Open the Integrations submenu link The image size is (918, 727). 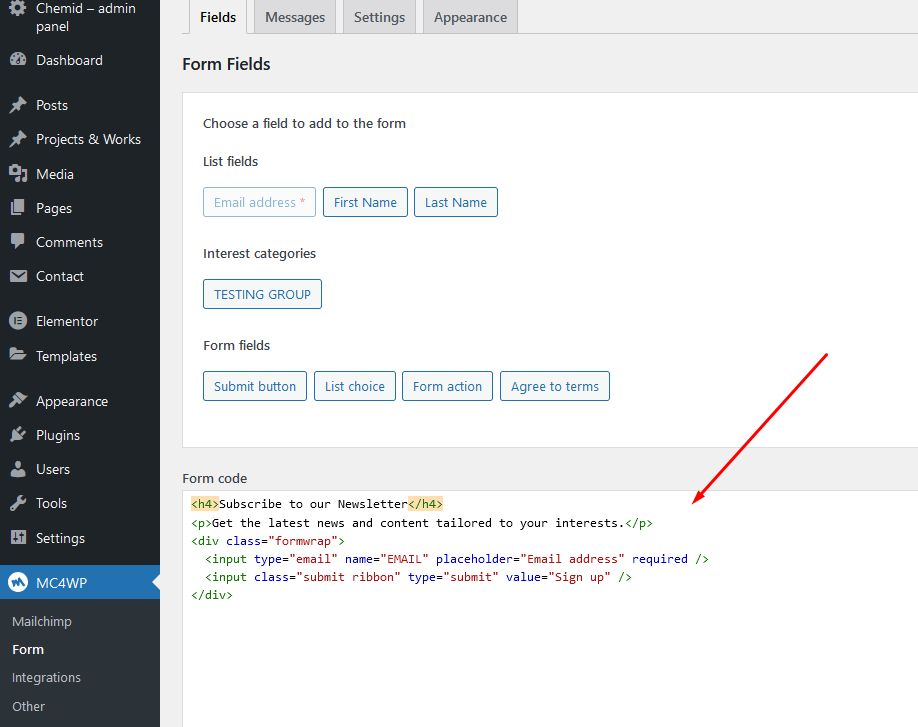[46, 677]
